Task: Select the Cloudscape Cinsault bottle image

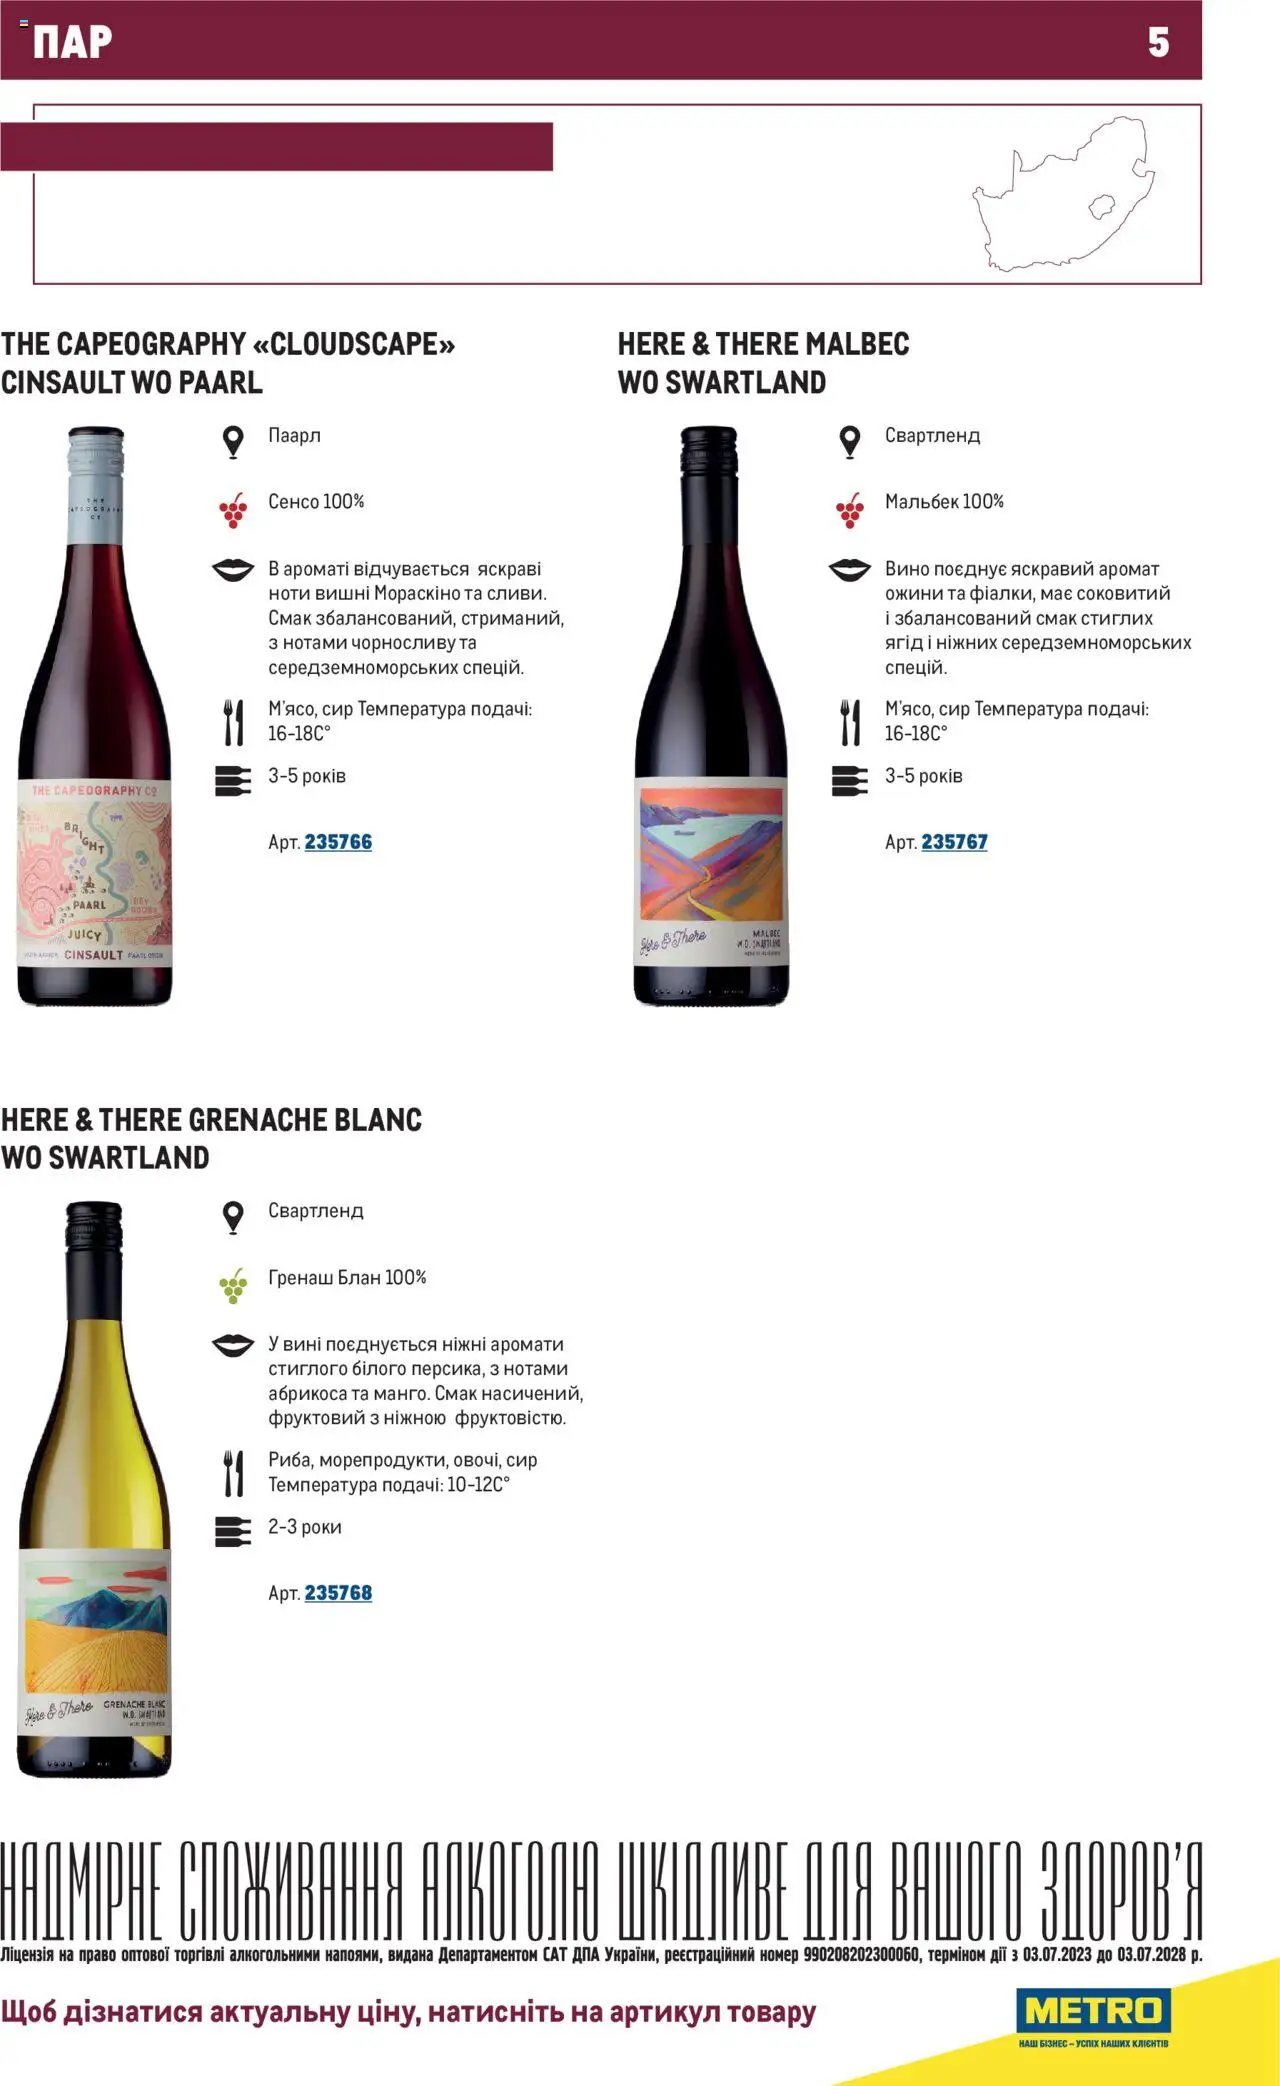Action: point(95,716)
